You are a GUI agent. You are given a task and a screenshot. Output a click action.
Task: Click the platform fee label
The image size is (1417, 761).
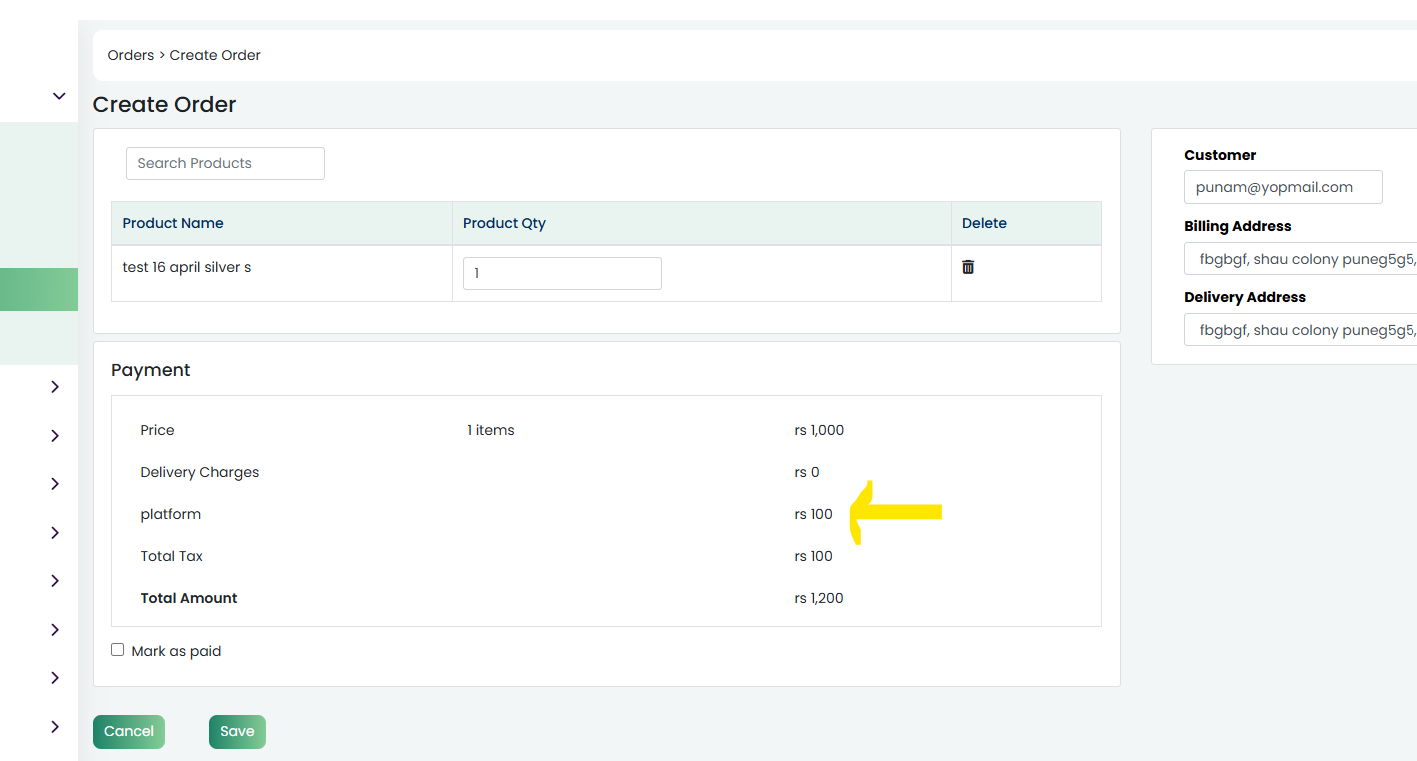pos(171,514)
